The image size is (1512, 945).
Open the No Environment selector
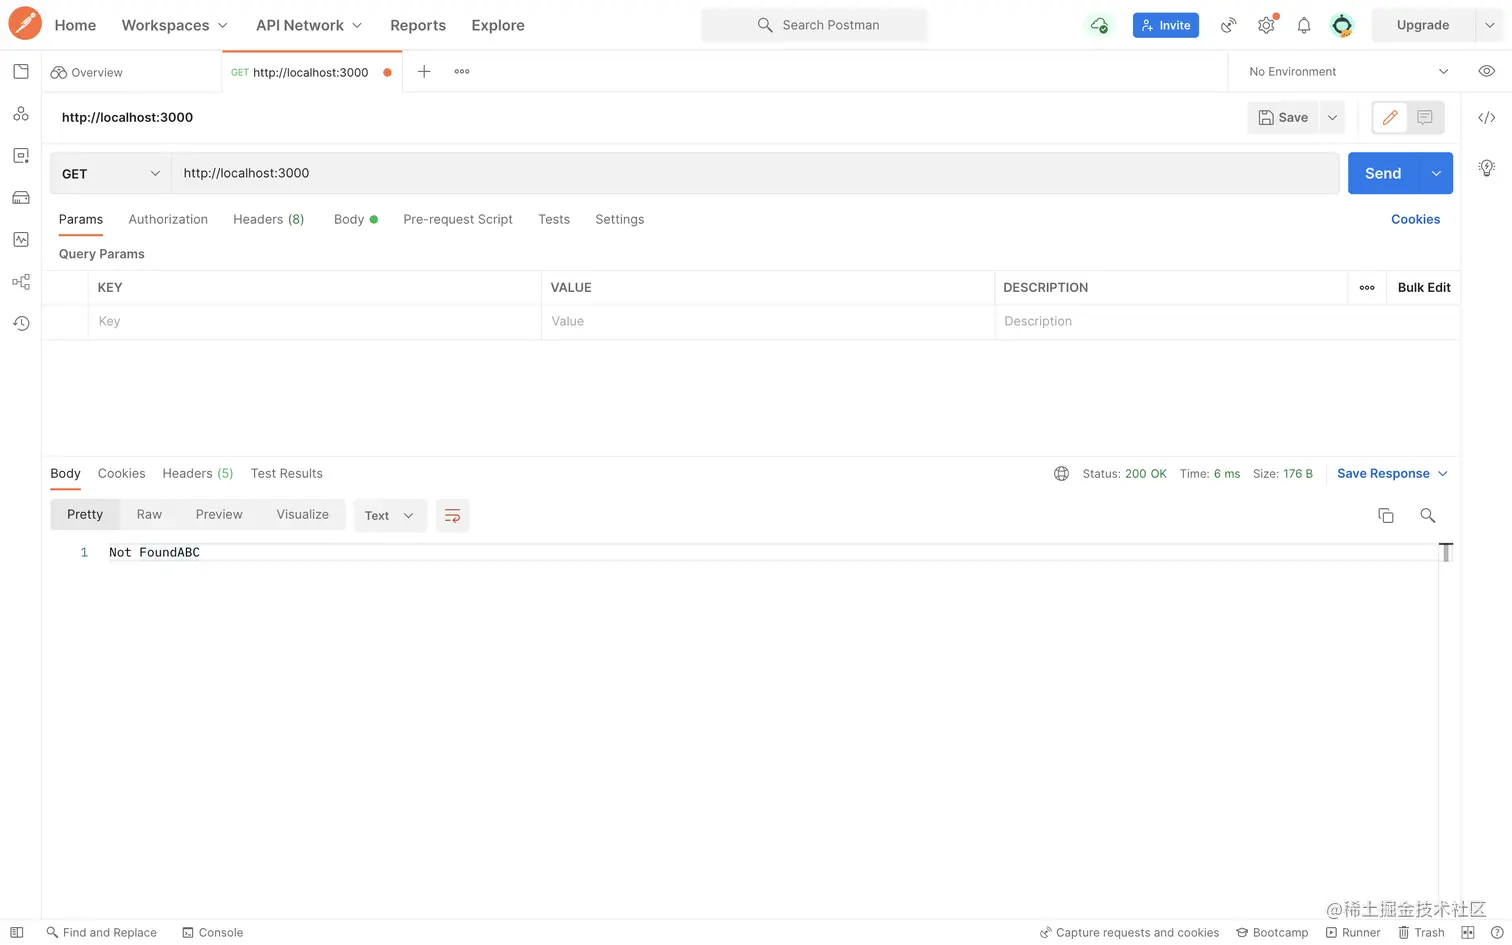pos(1348,71)
